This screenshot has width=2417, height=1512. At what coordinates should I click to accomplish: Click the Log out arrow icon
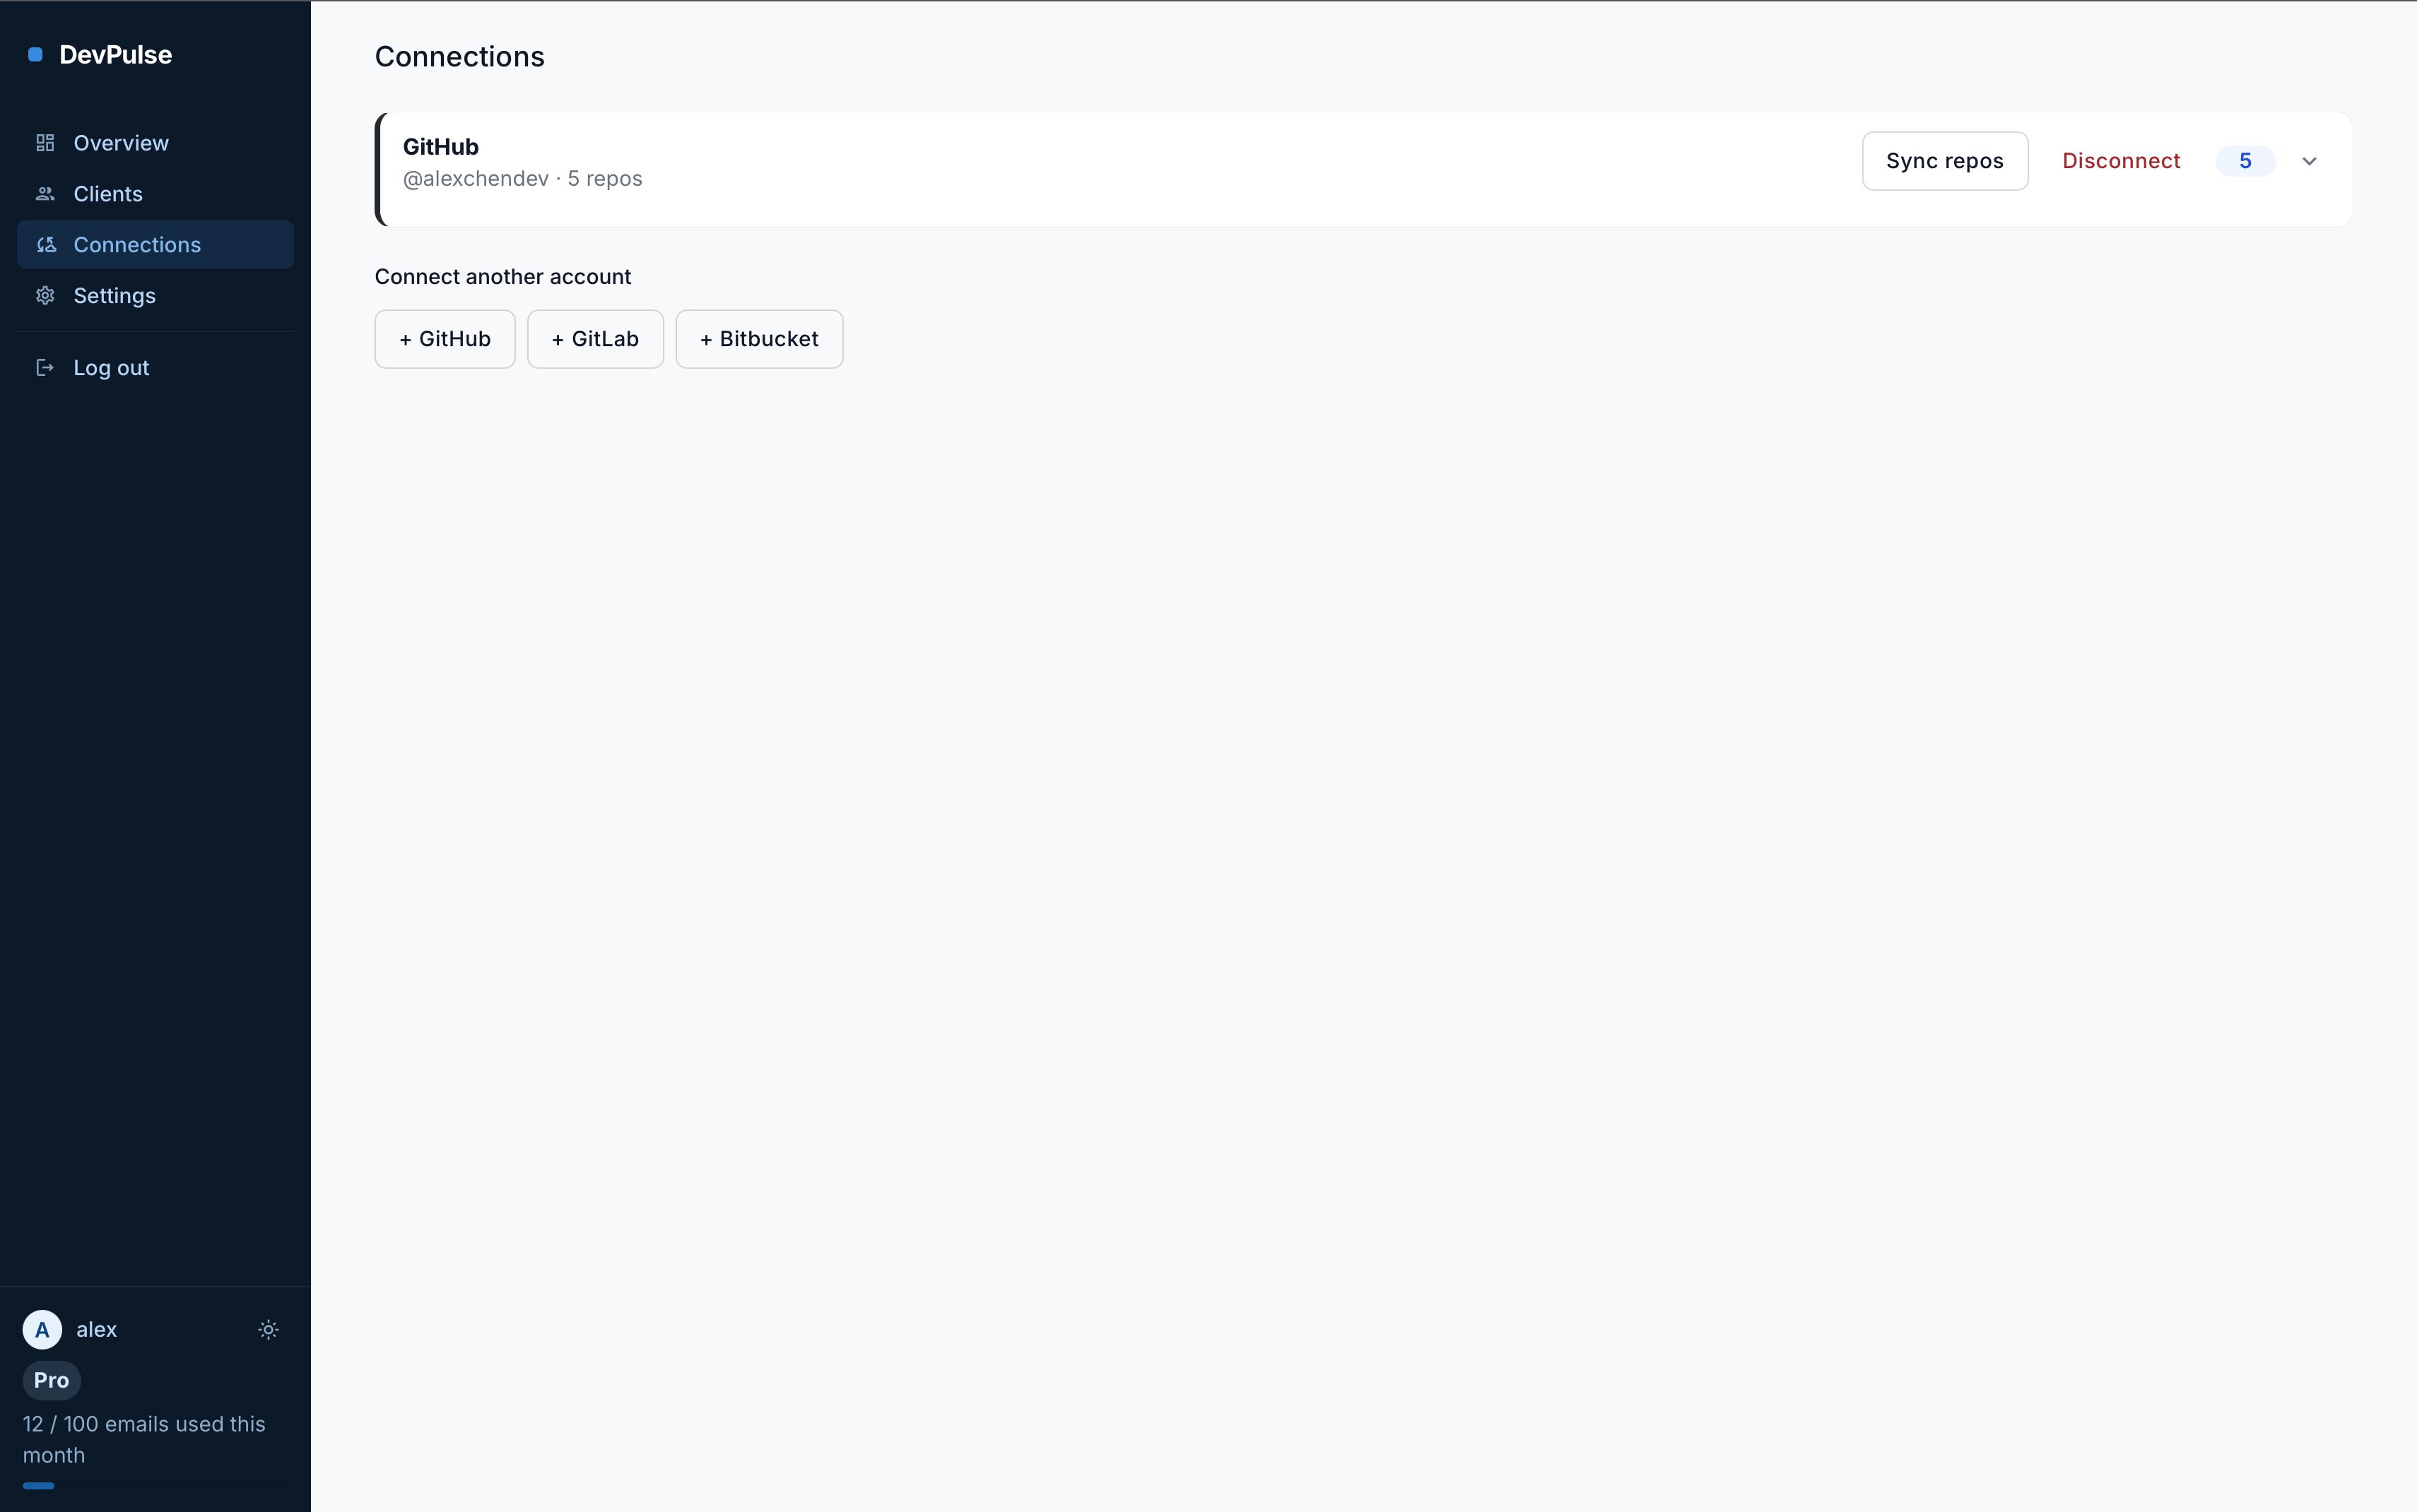pyautogui.click(x=45, y=368)
